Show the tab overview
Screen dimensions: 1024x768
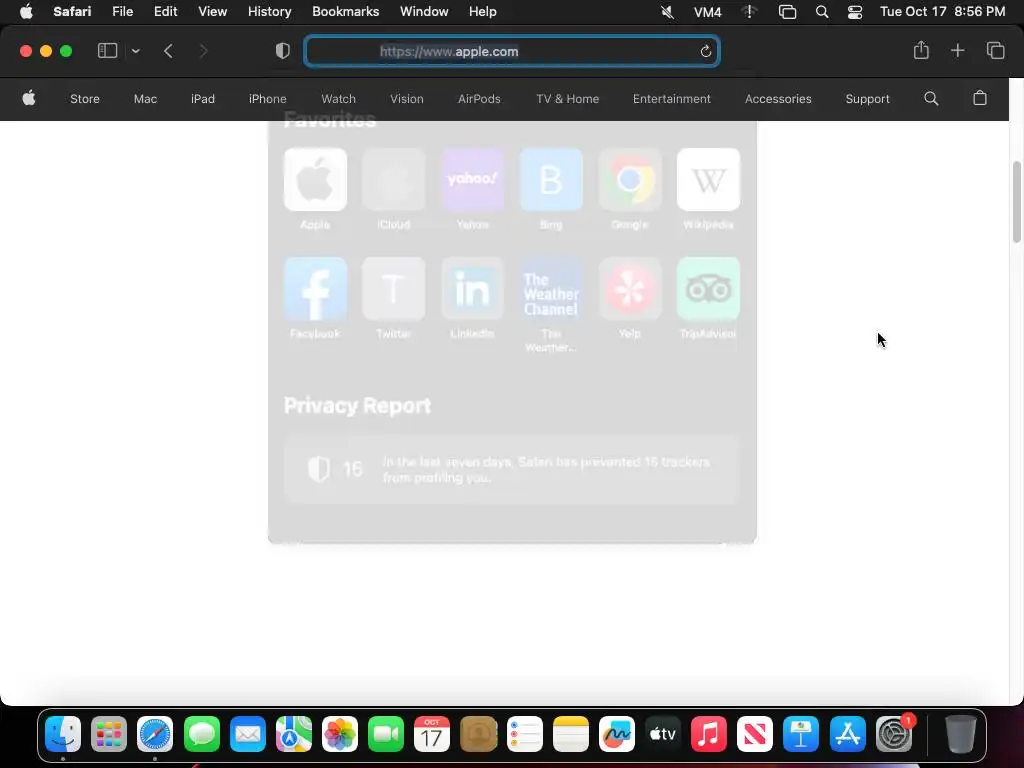(x=995, y=50)
